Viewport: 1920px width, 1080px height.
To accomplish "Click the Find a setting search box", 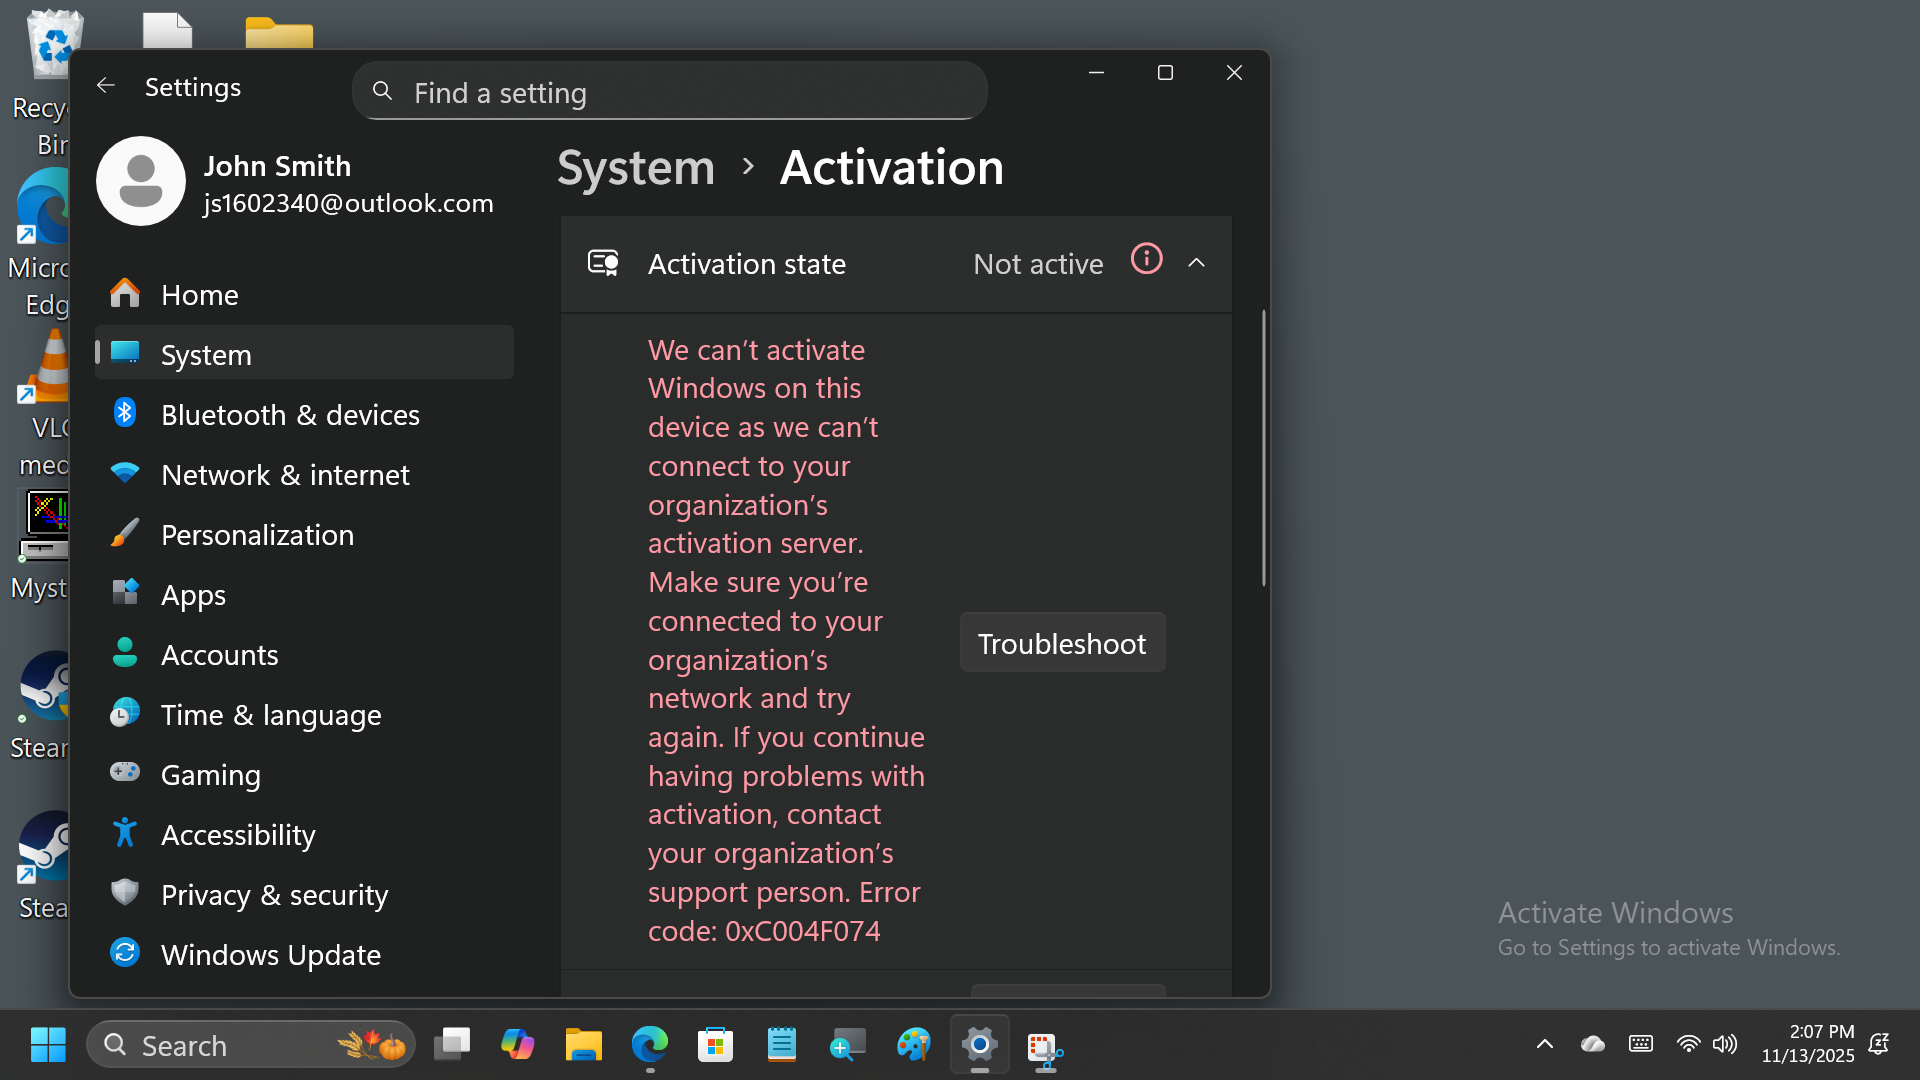I will point(670,92).
